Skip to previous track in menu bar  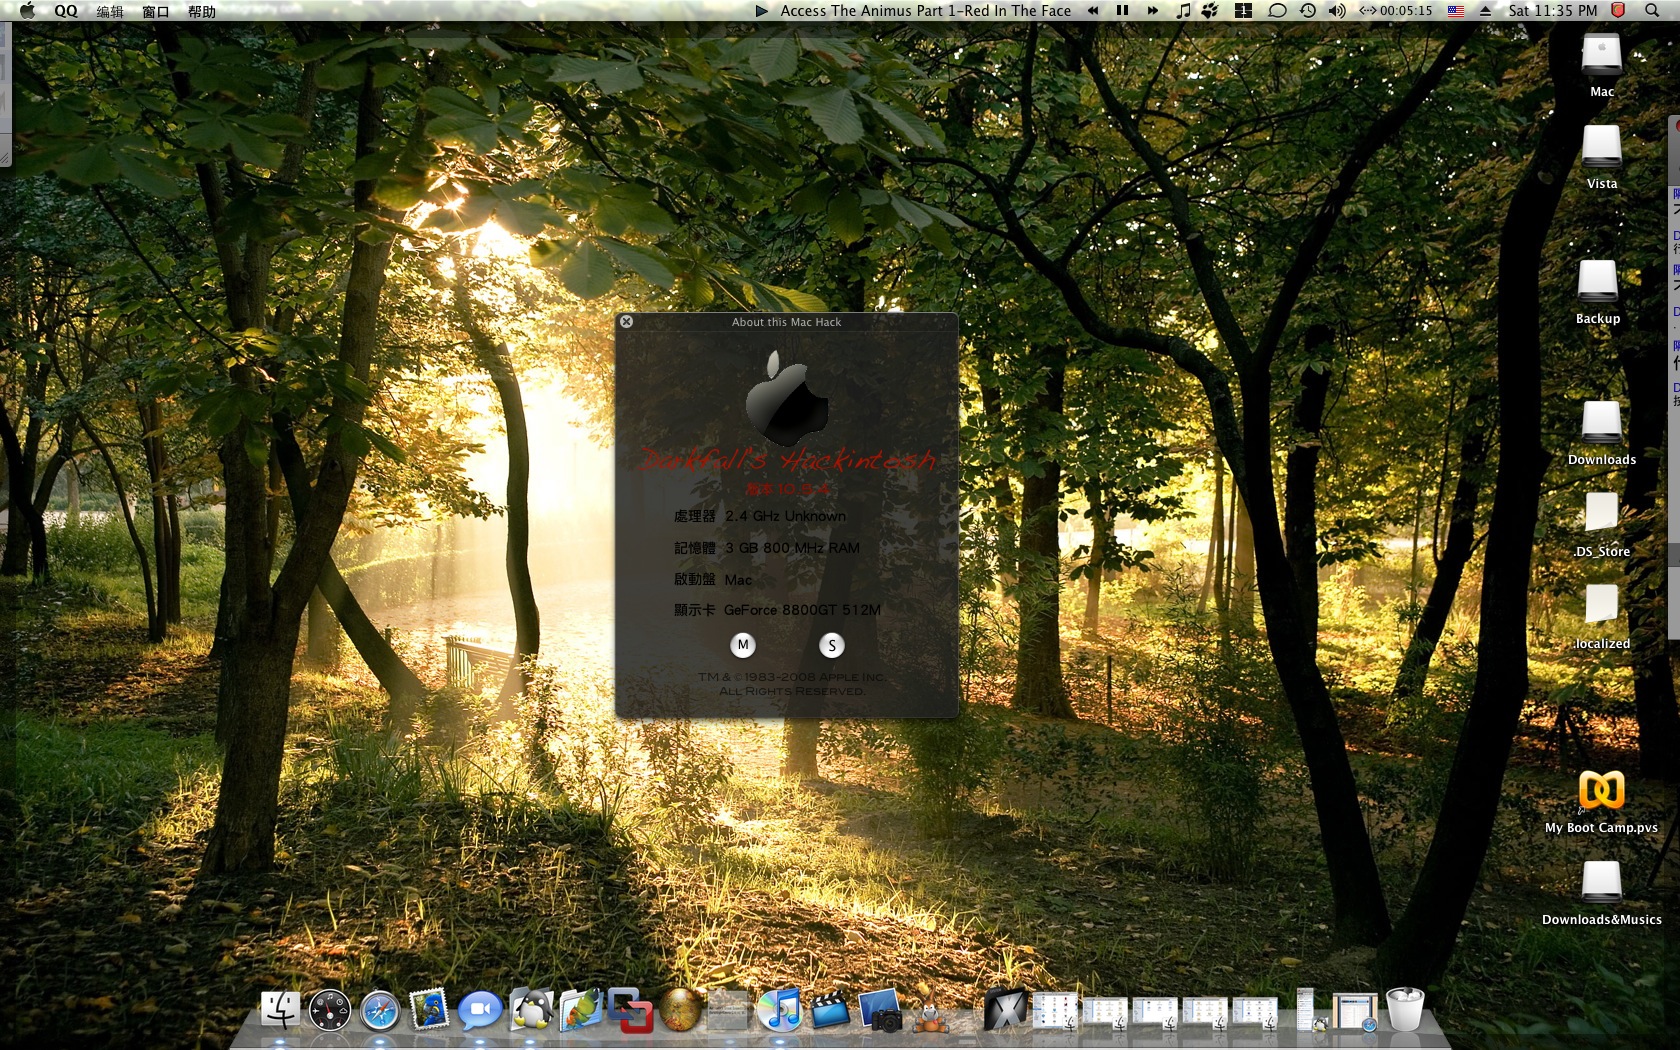pyautogui.click(x=1093, y=11)
